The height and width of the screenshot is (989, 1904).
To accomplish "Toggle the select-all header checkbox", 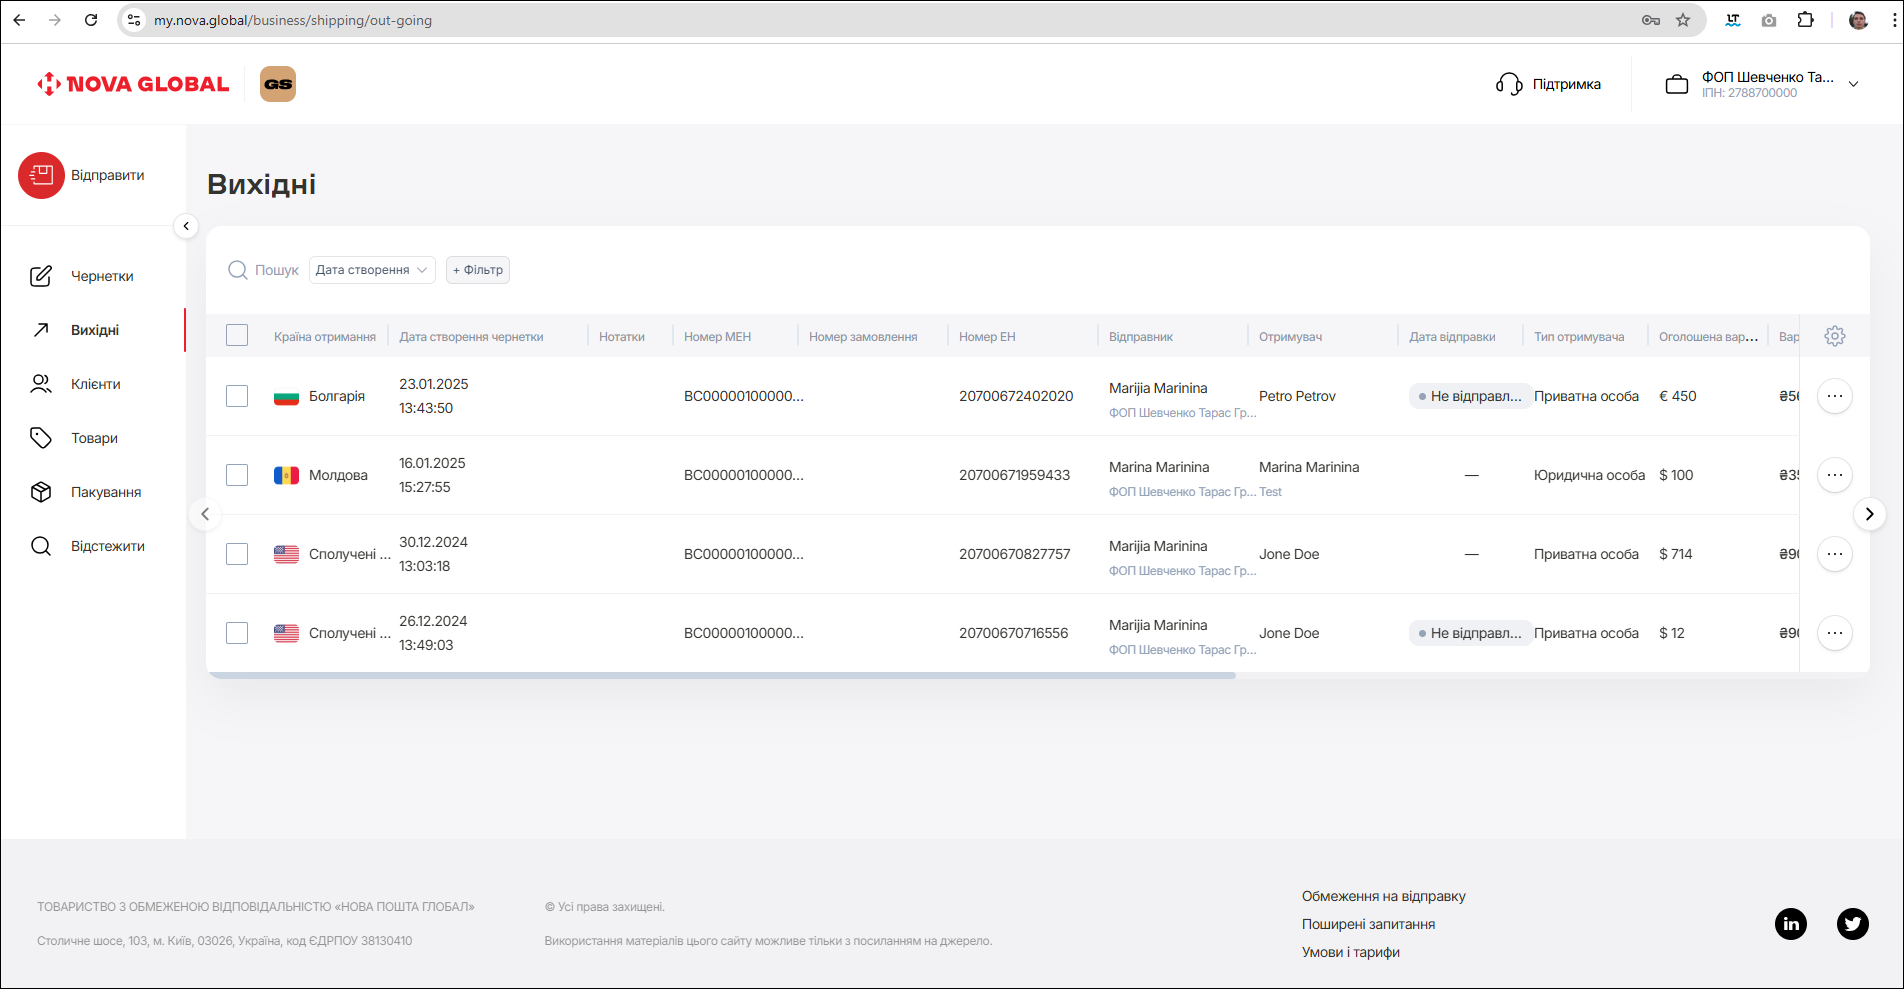I will 237,336.
